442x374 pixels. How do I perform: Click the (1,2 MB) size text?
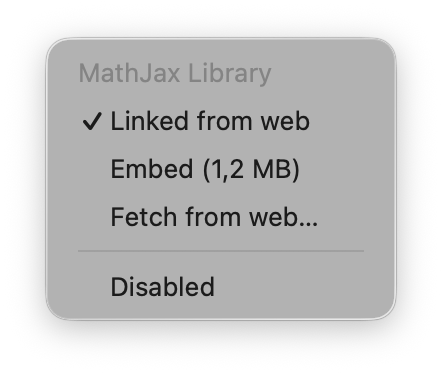coord(251,170)
